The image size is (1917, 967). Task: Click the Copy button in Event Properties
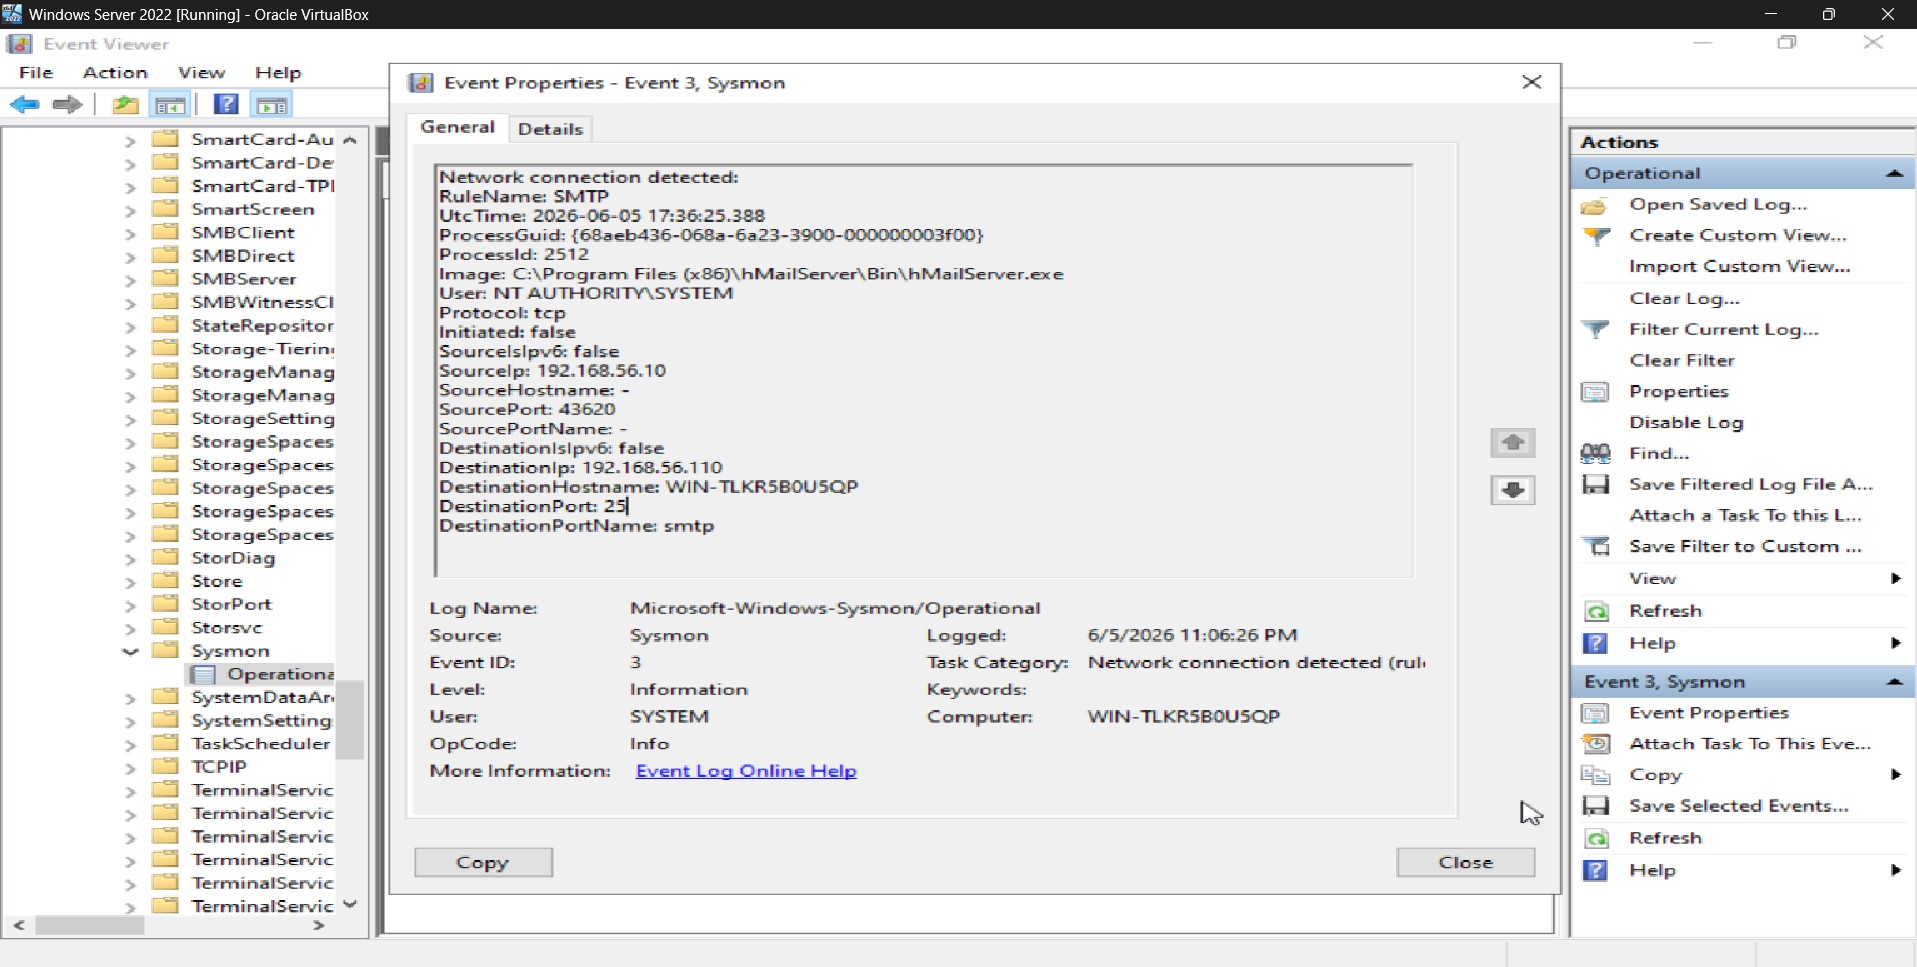(483, 863)
